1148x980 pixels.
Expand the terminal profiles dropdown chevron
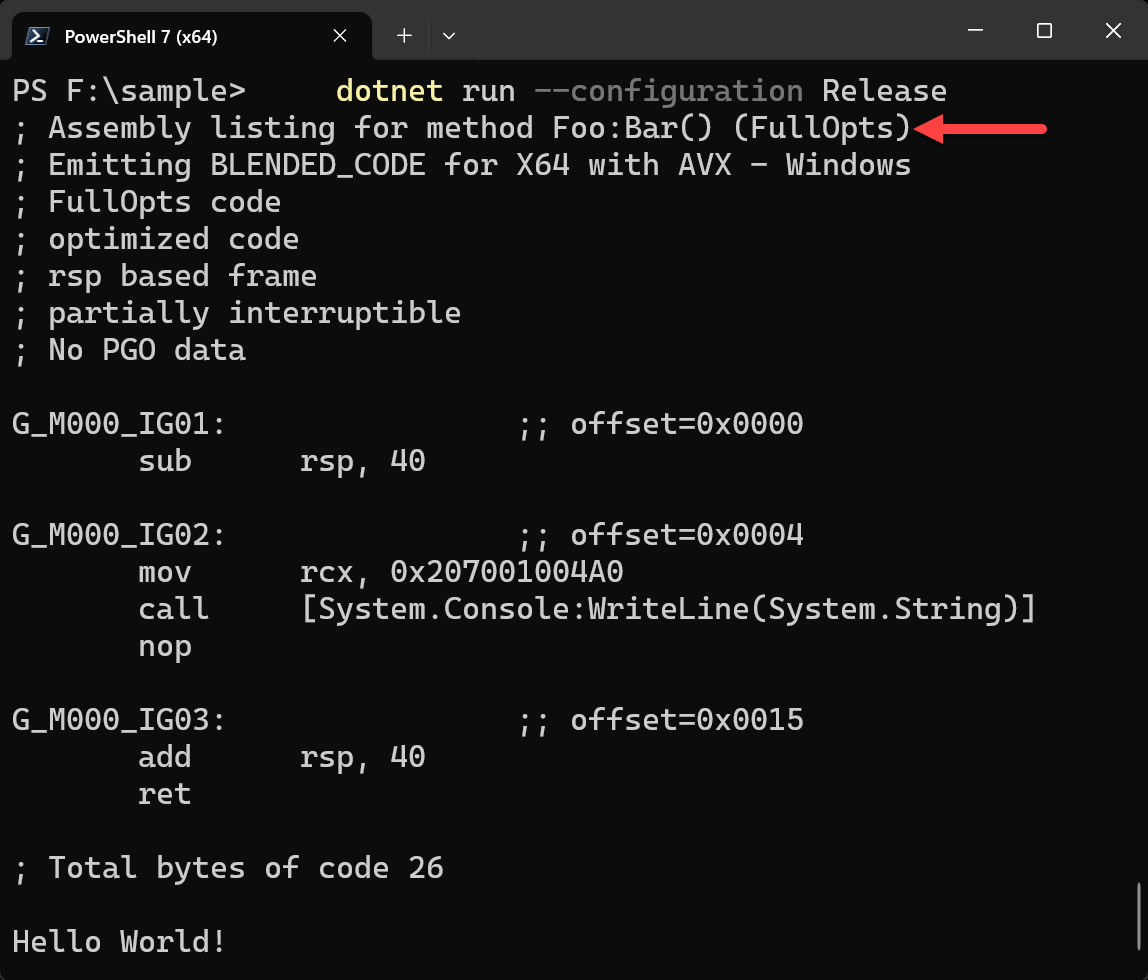pyautogui.click(x=449, y=36)
